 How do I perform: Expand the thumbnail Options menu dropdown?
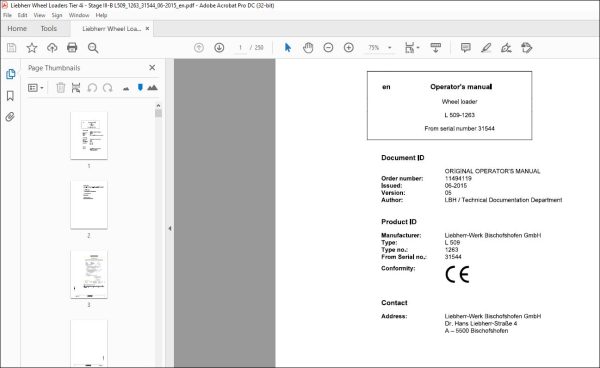point(36,88)
